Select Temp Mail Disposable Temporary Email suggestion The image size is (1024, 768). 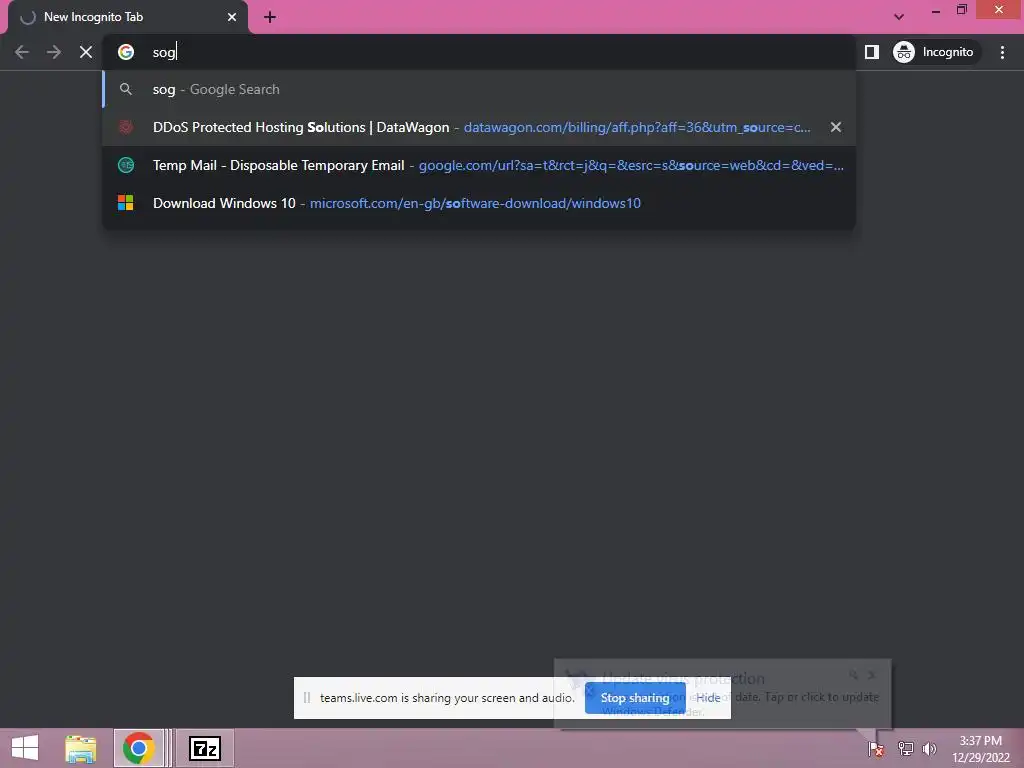pyautogui.click(x=479, y=165)
